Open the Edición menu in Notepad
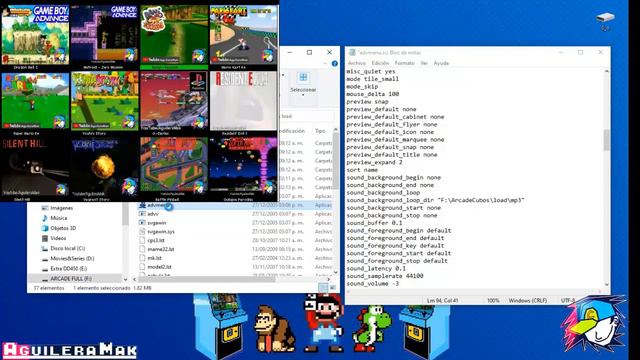640x360 pixels. [x=380, y=63]
